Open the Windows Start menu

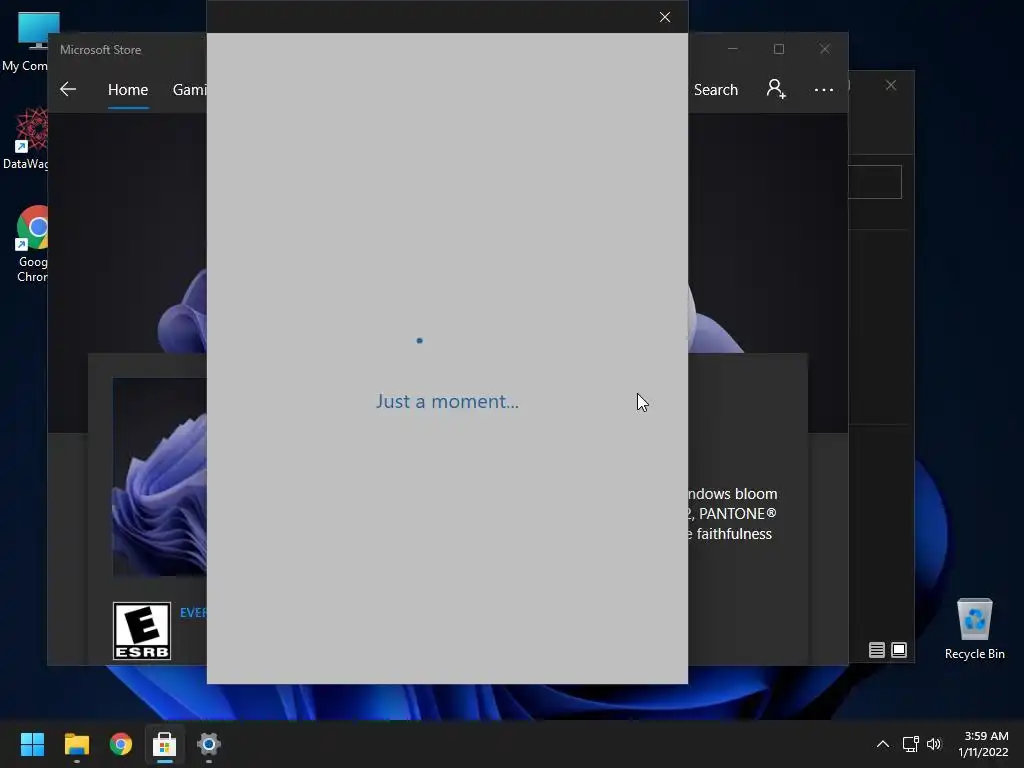pos(32,744)
